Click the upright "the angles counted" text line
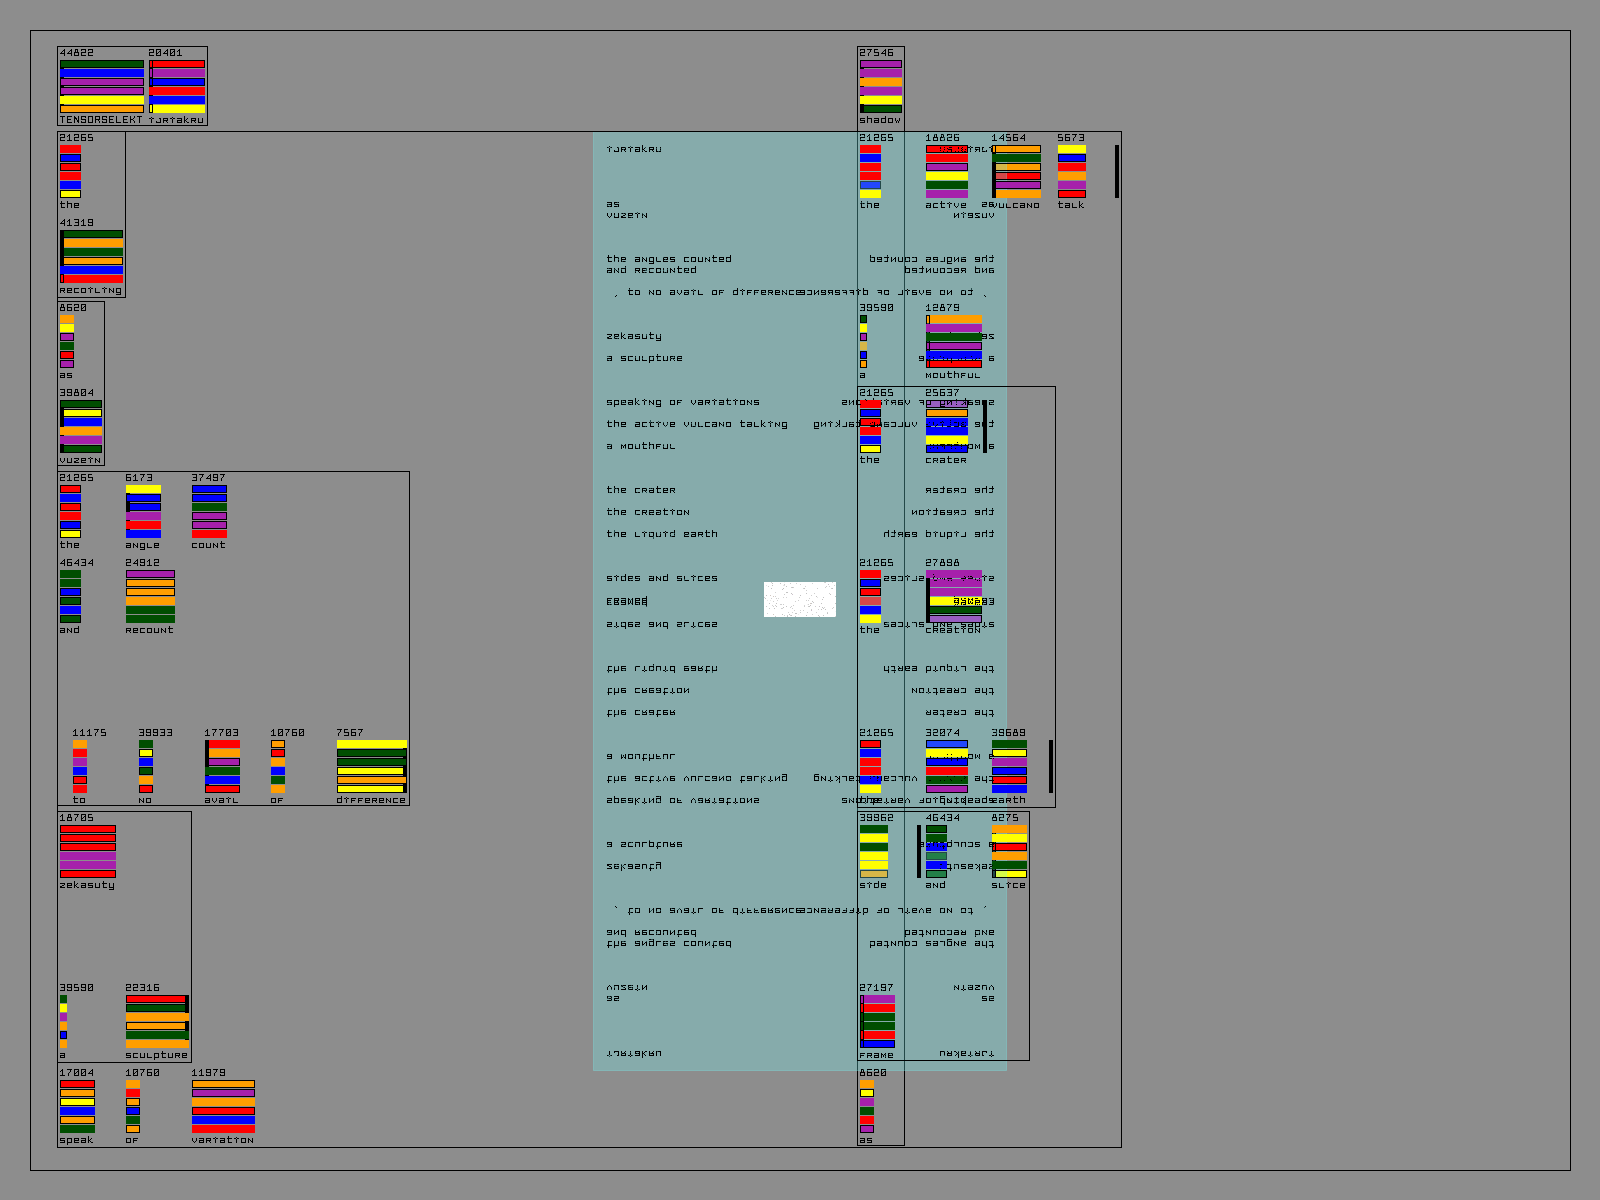 coord(668,259)
